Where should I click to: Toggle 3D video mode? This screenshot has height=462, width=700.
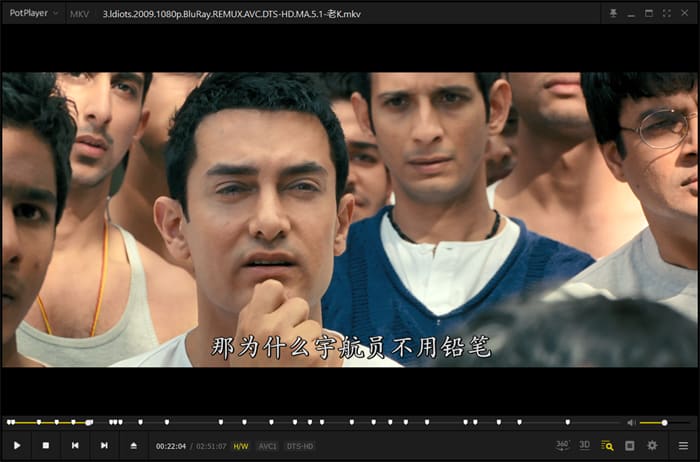click(x=584, y=445)
